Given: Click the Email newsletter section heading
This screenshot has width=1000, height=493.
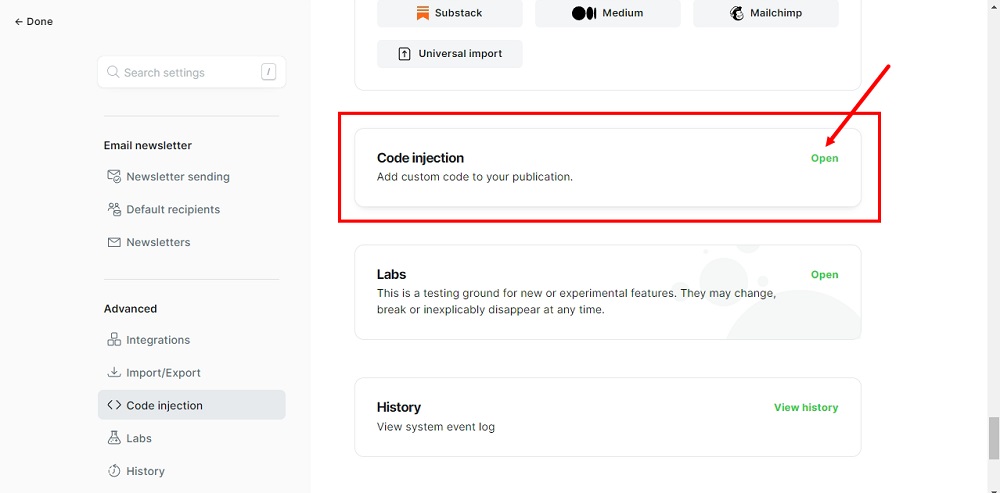Looking at the screenshot, I should [148, 145].
